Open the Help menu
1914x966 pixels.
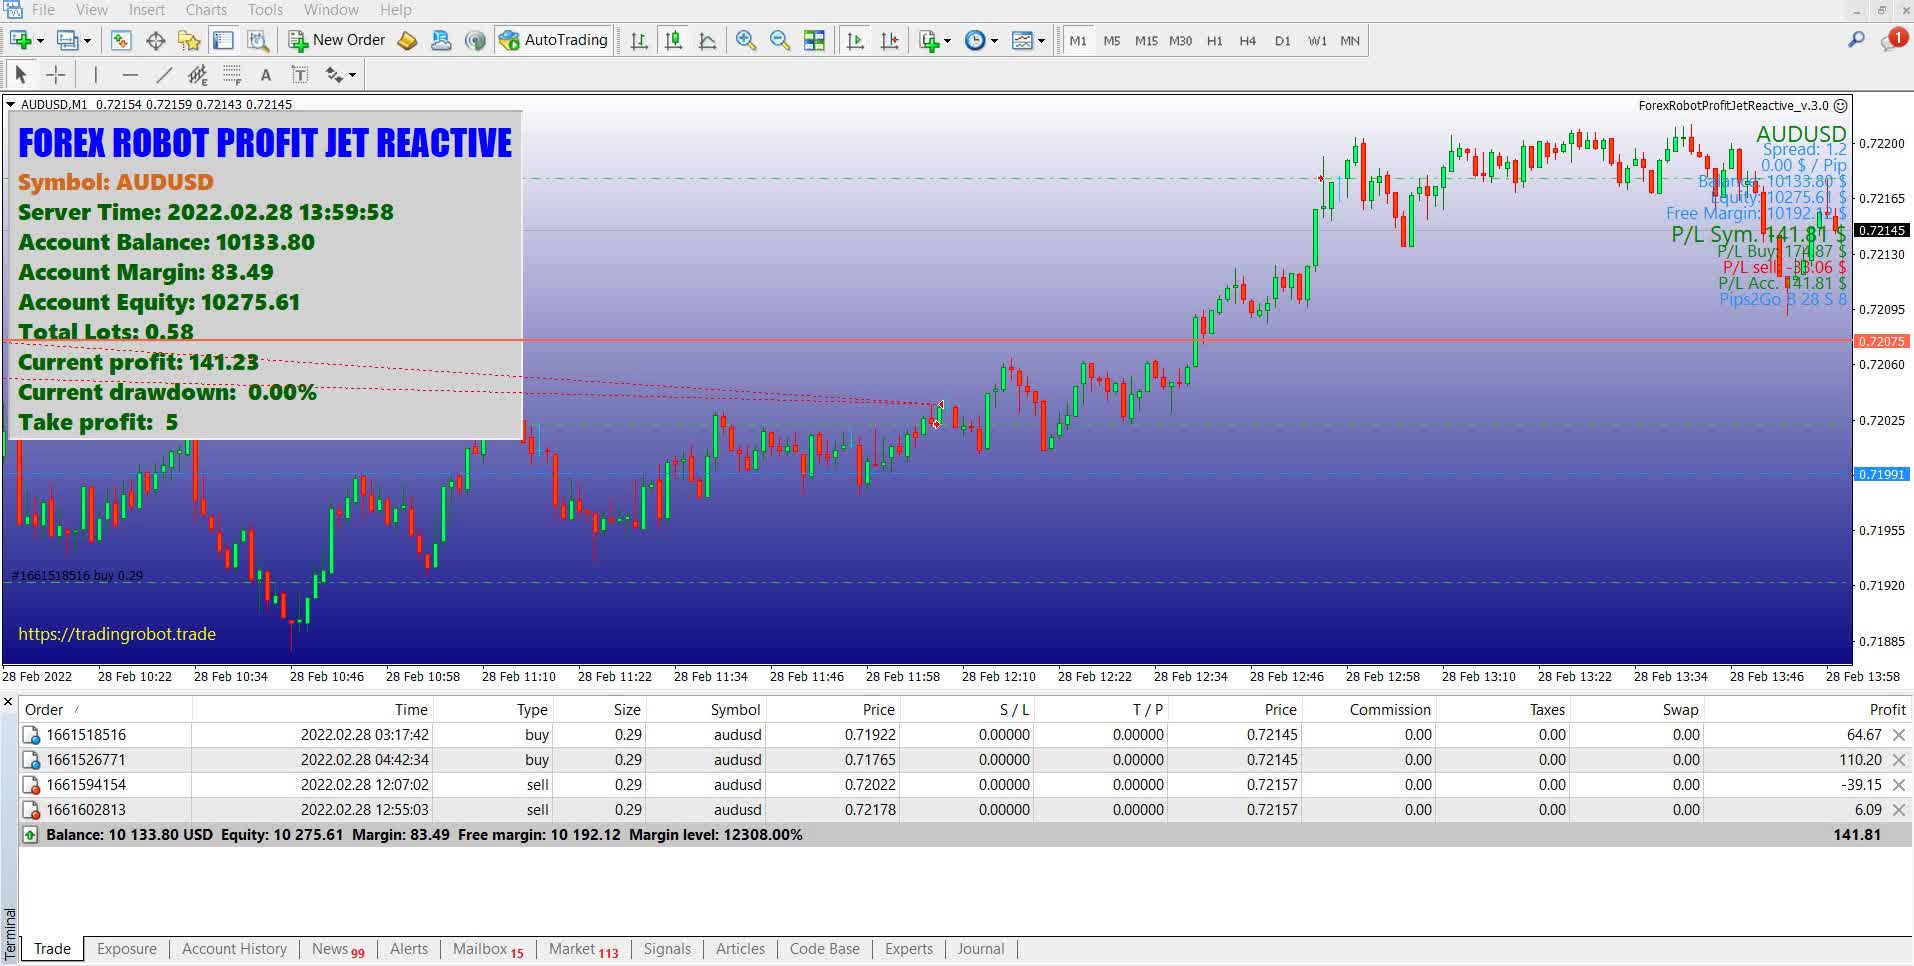click(x=395, y=10)
